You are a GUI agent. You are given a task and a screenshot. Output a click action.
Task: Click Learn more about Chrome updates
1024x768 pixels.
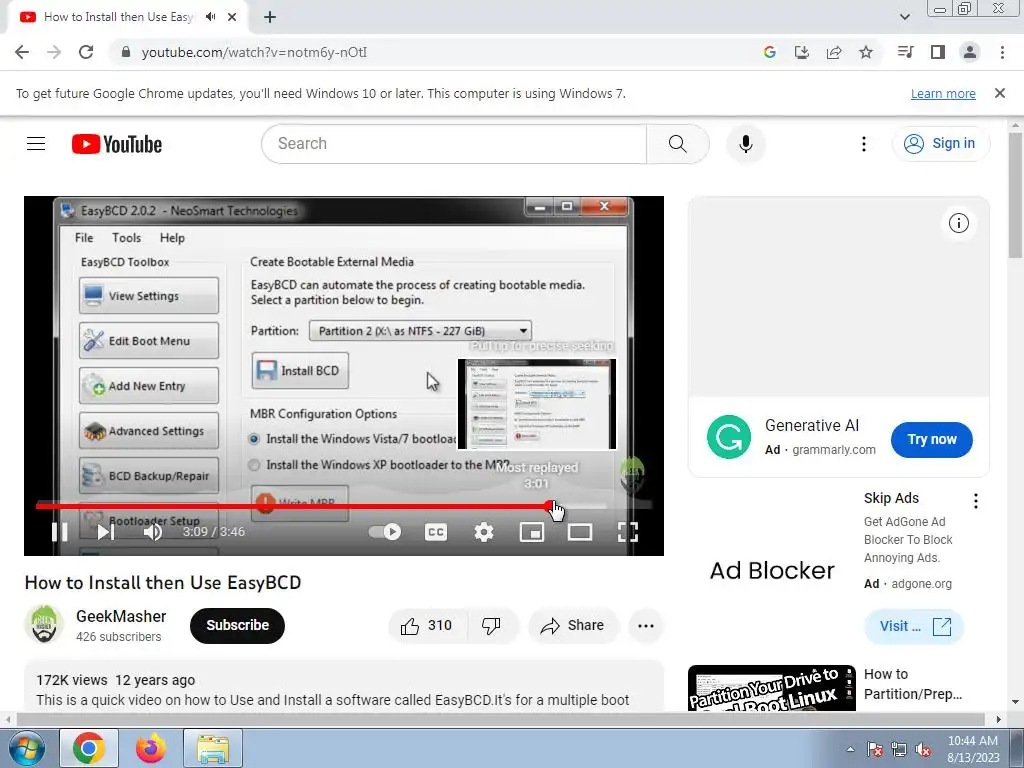point(943,93)
